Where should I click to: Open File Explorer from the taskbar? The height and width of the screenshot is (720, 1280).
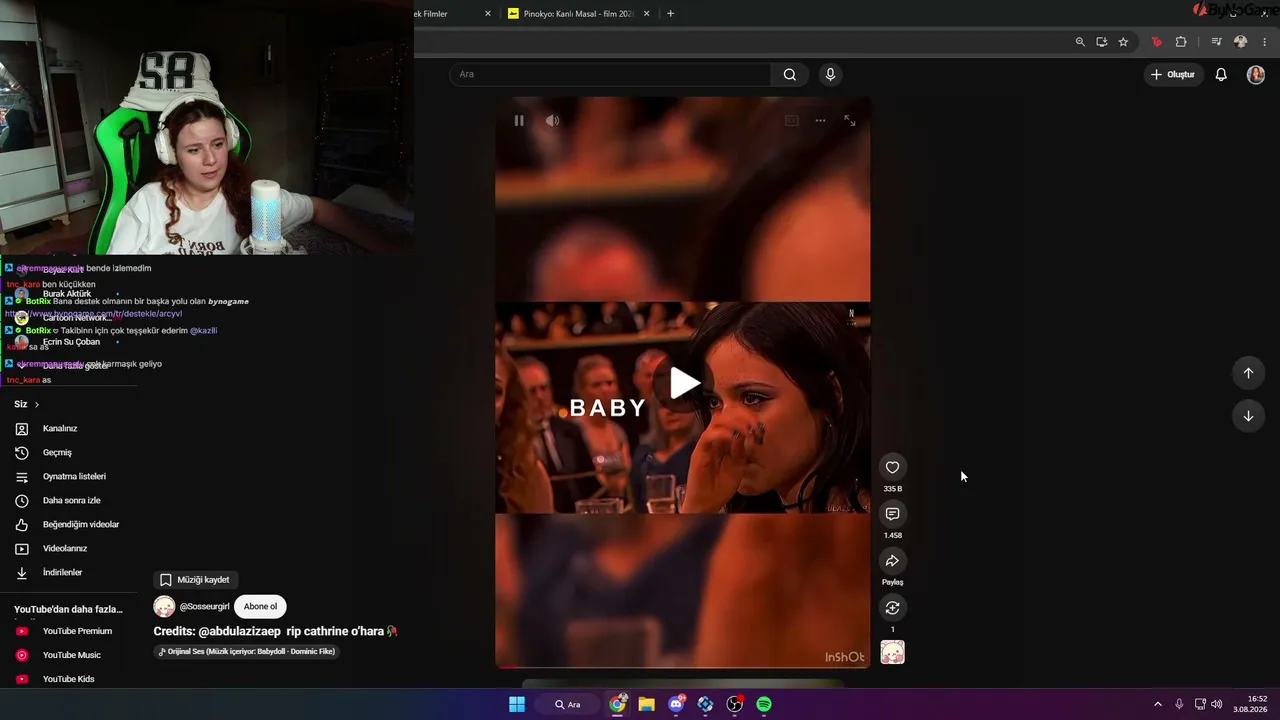[647, 705]
